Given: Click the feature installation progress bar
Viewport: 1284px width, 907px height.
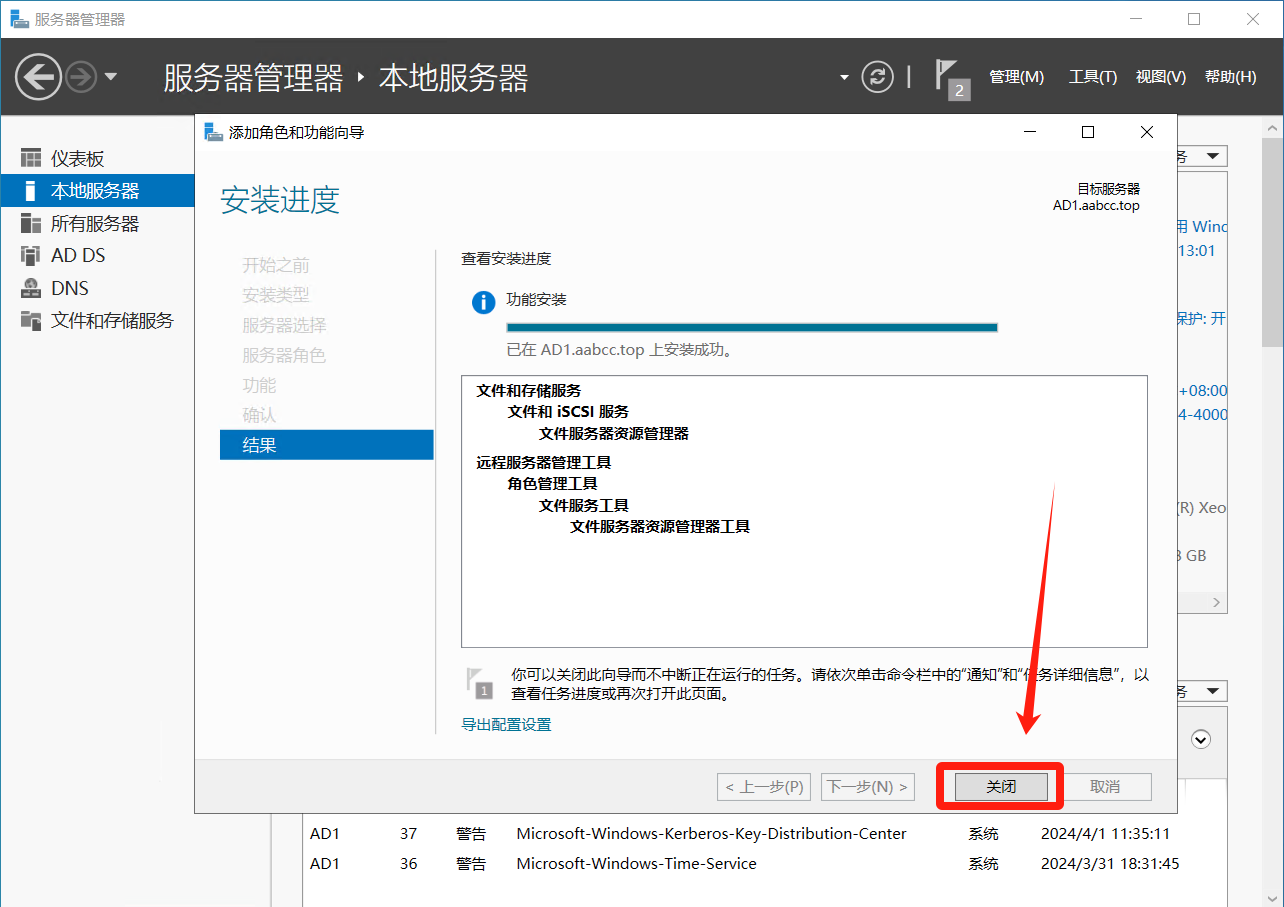Looking at the screenshot, I should click(752, 327).
